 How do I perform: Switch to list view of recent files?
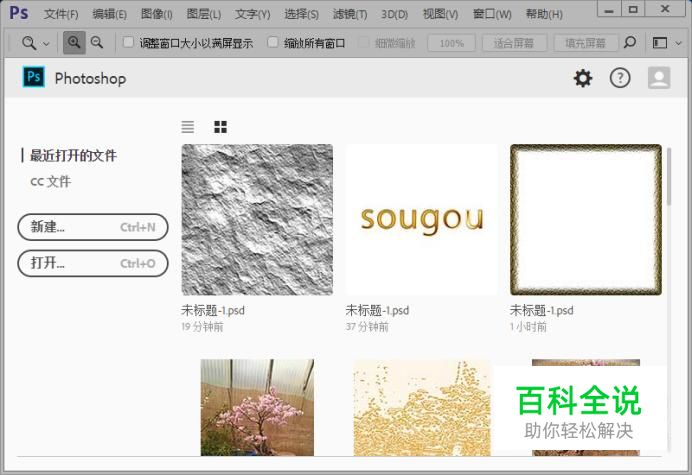188,127
